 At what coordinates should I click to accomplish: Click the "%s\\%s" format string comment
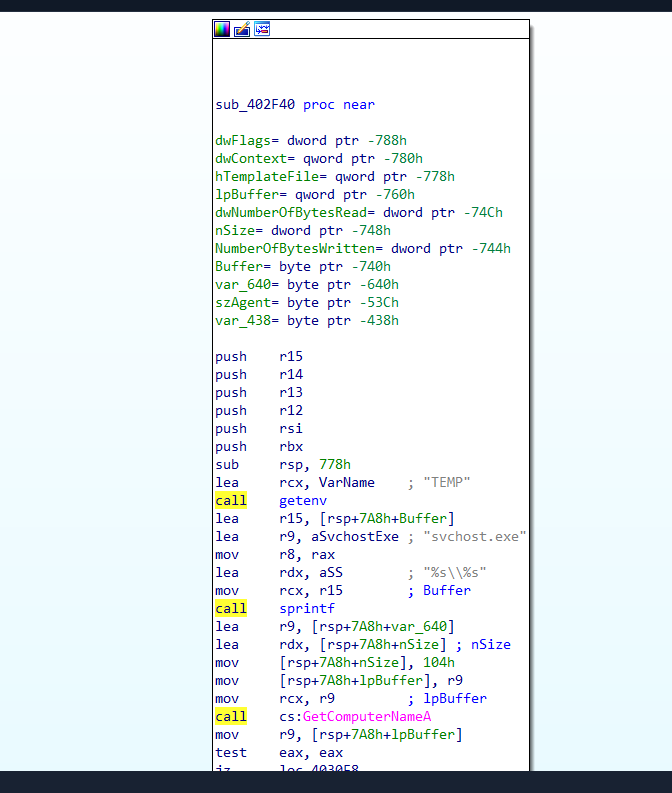coord(455,573)
